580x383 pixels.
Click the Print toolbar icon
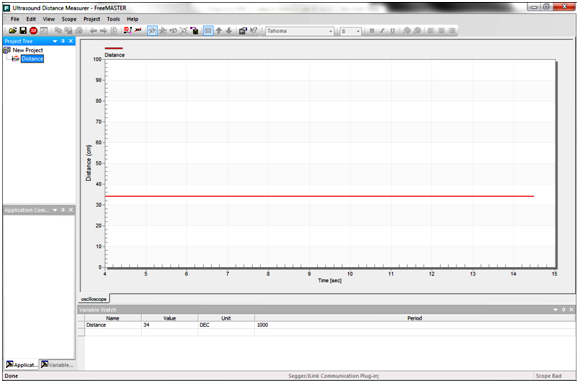pos(79,31)
